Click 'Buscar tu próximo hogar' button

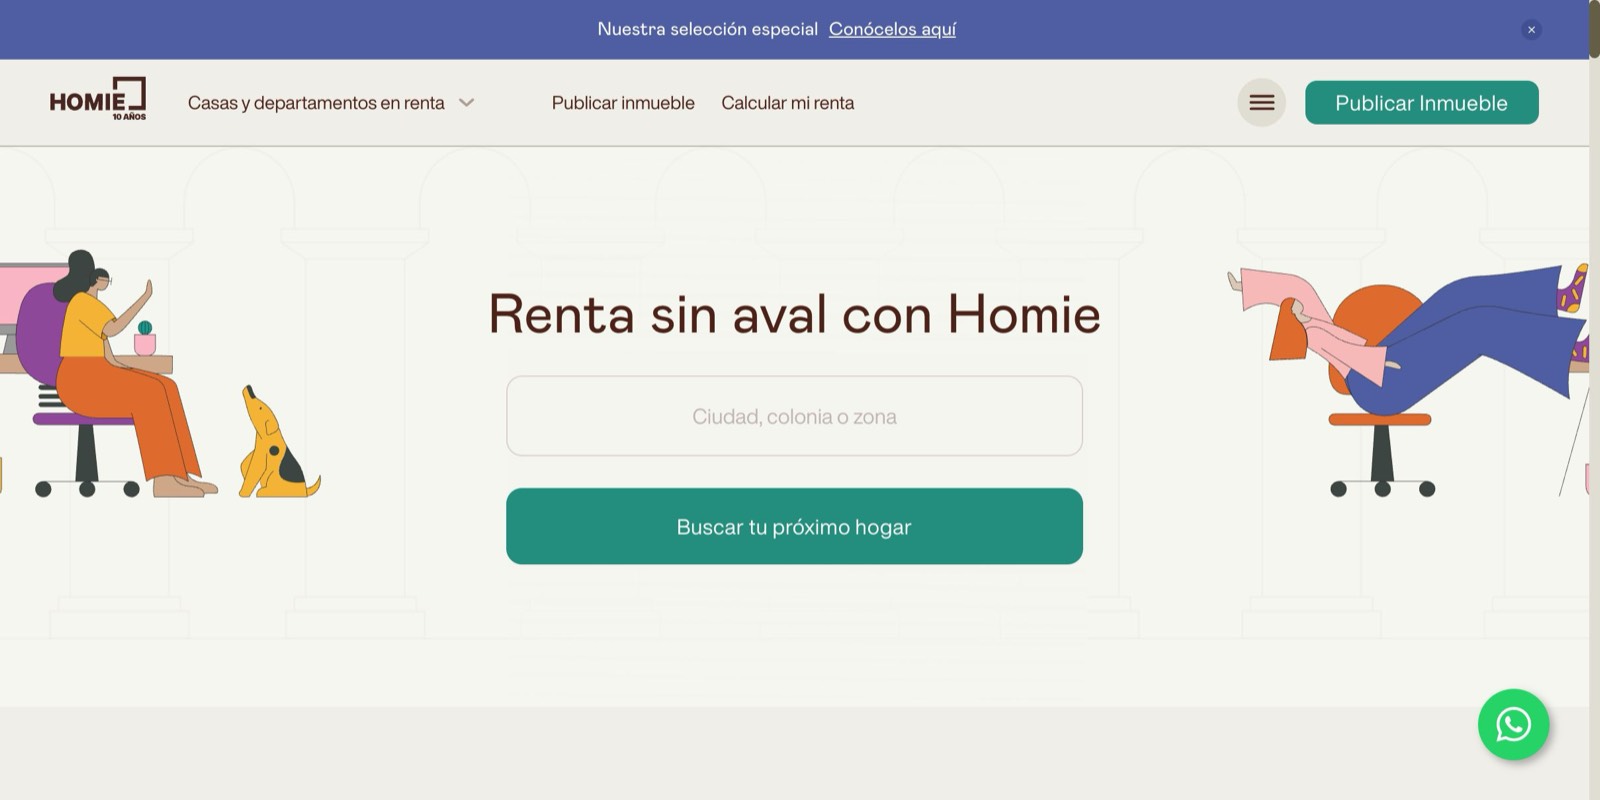click(x=794, y=526)
